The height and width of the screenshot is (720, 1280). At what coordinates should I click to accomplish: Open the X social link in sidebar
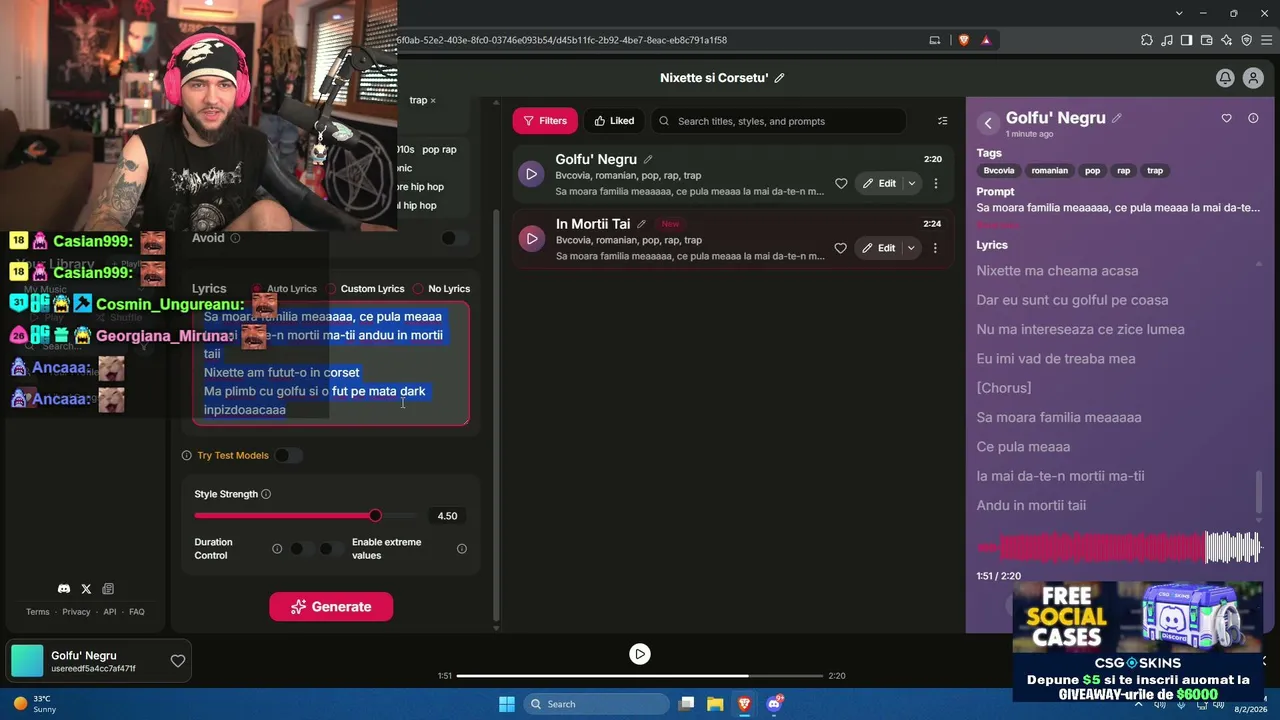point(86,589)
